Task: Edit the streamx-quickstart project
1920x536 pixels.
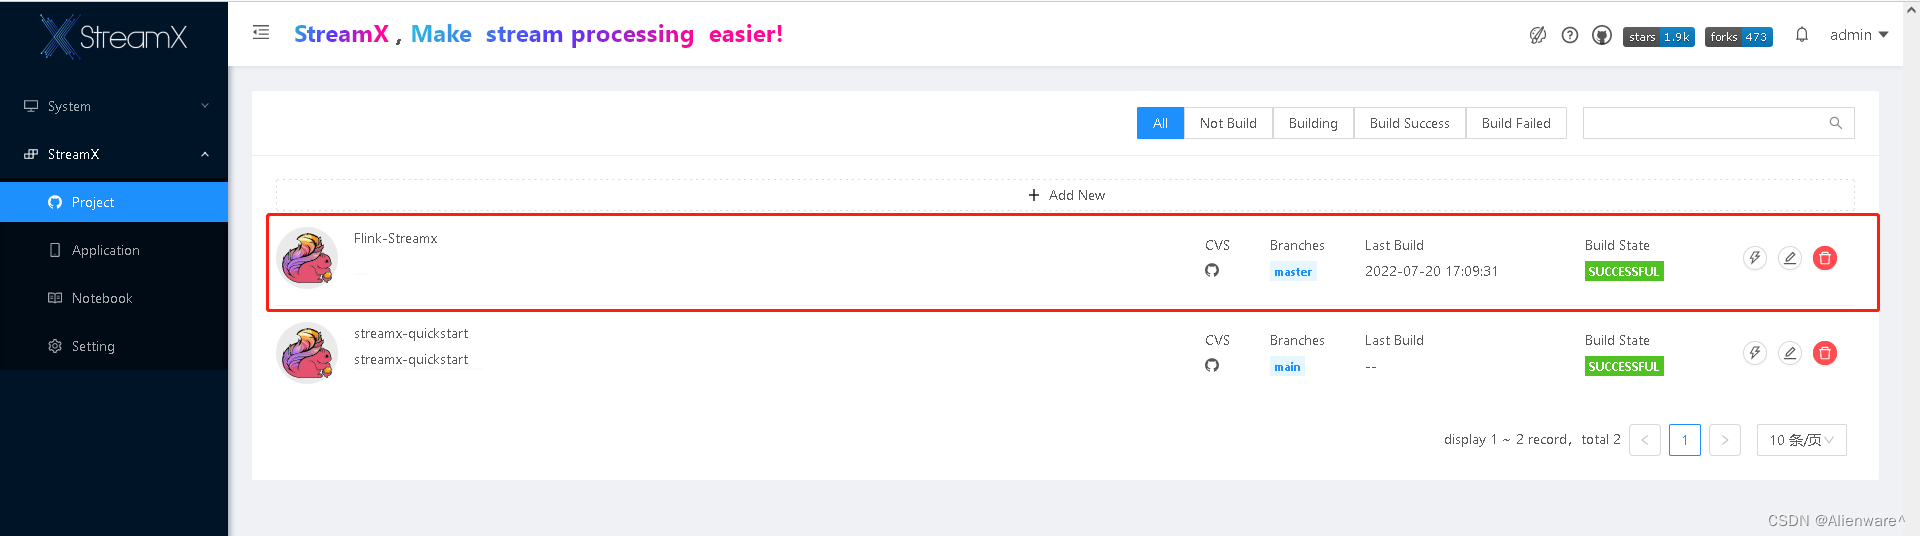Action: (x=1790, y=353)
